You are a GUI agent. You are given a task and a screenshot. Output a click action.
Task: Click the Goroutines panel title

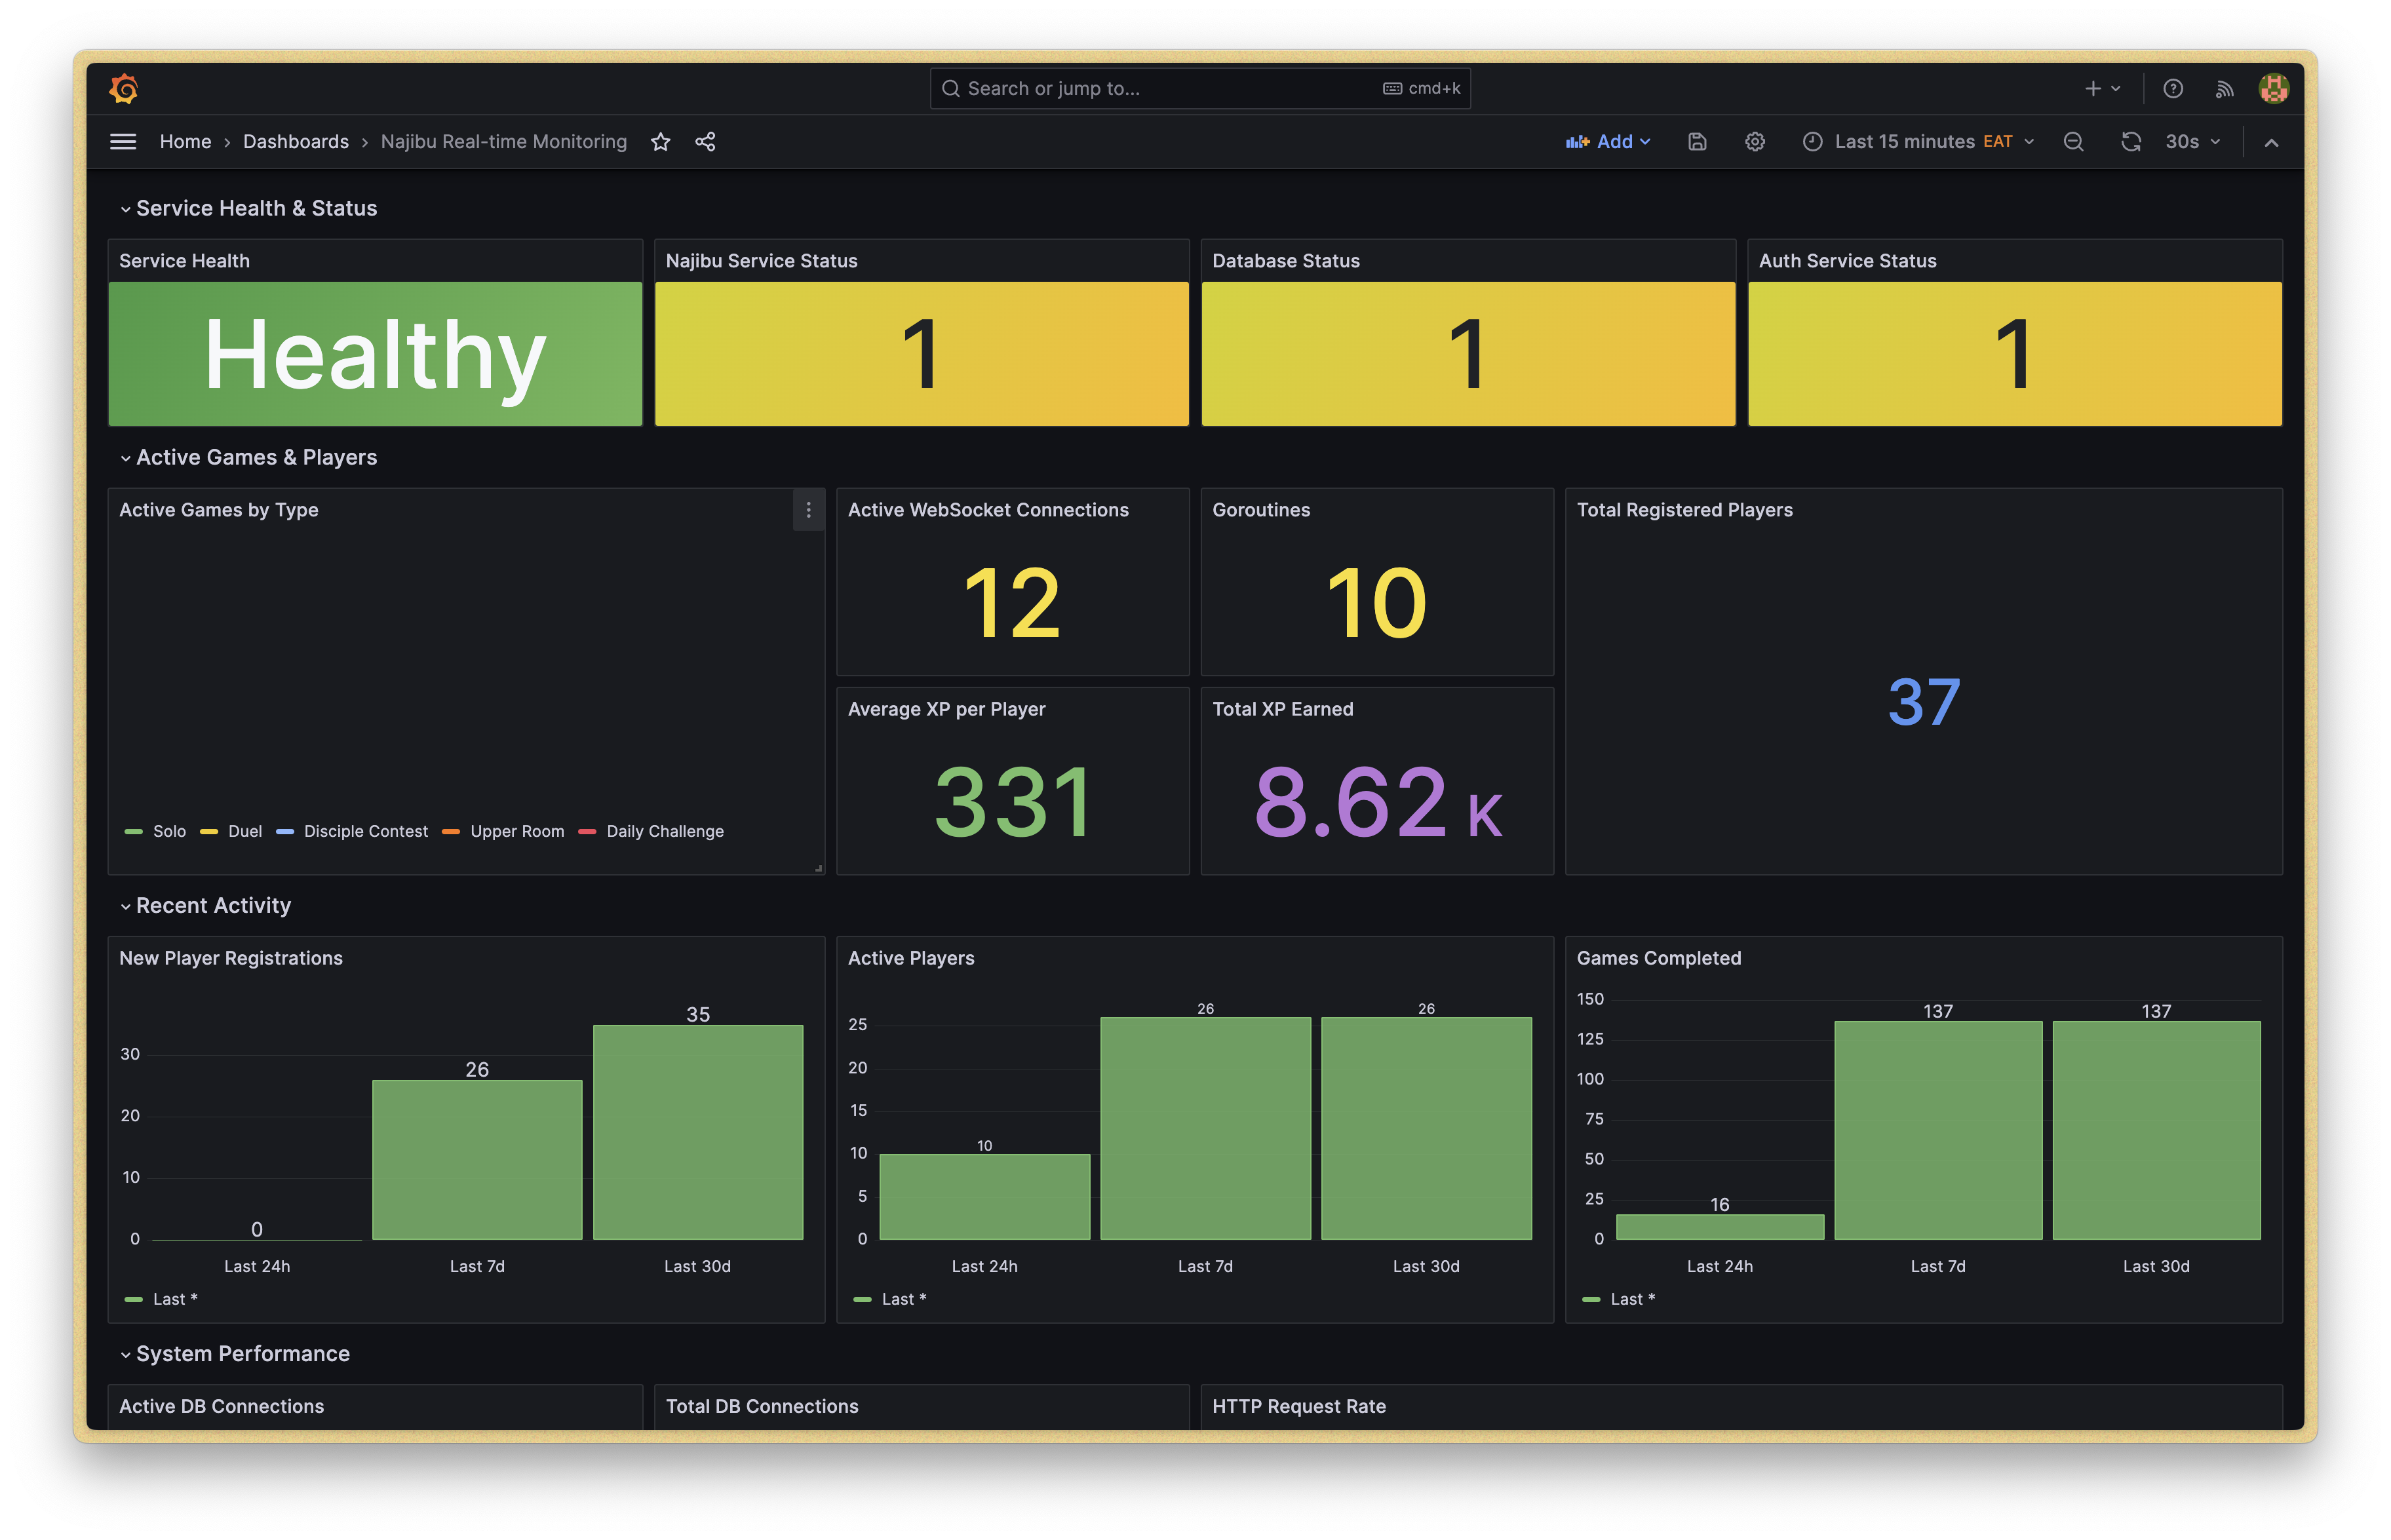click(1261, 510)
